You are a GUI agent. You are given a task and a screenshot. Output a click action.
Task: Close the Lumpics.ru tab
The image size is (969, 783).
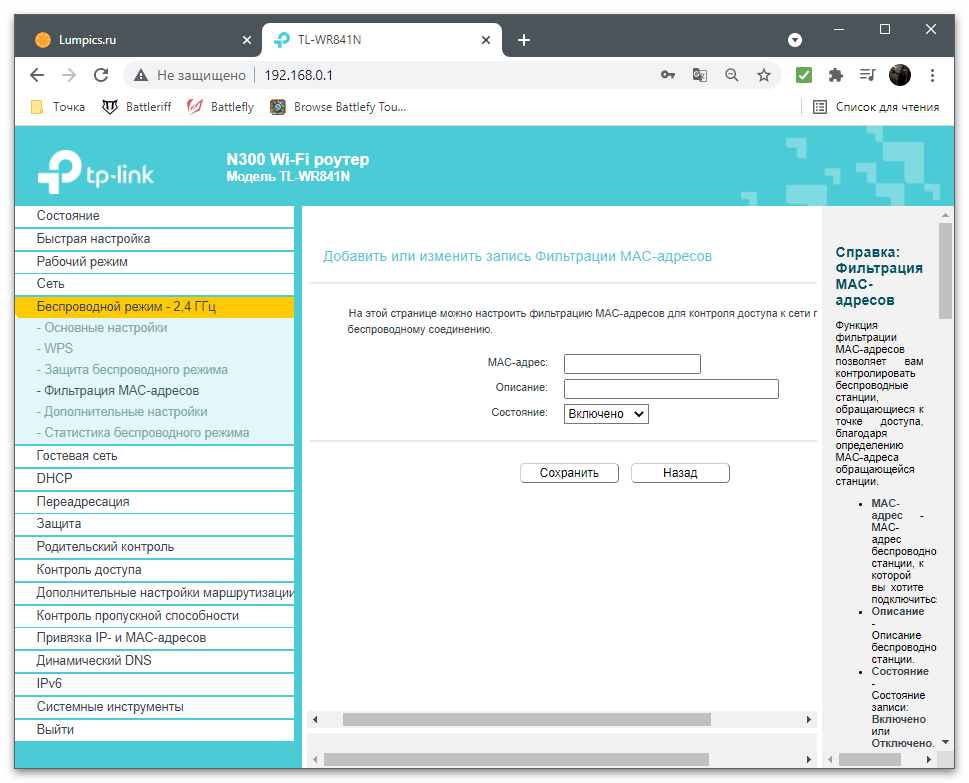247,40
